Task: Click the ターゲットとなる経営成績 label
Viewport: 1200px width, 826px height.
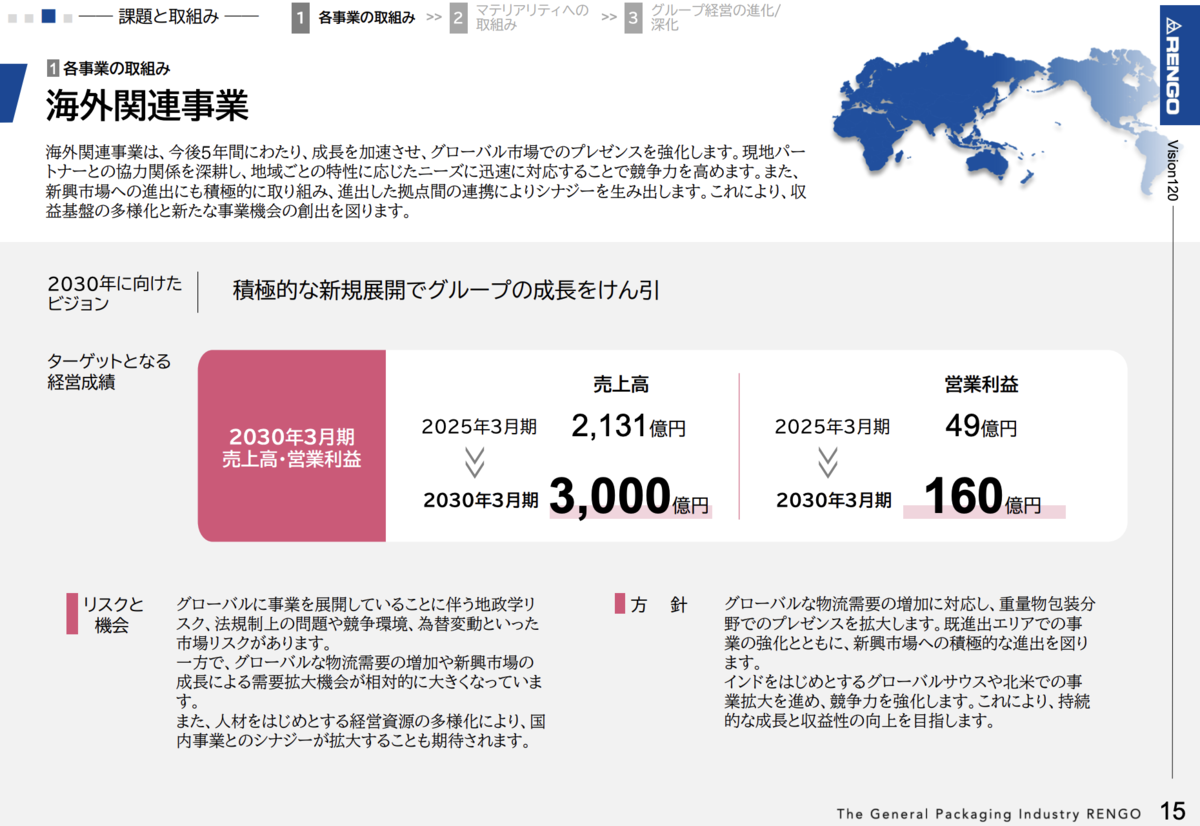Action: point(109,371)
